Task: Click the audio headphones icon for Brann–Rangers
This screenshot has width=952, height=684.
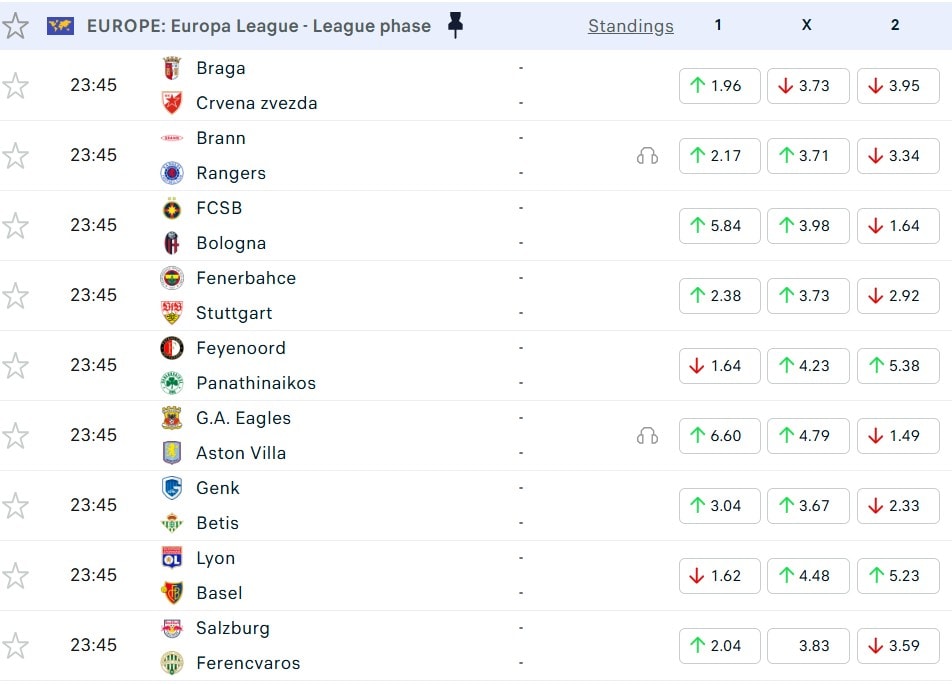Action: (647, 156)
